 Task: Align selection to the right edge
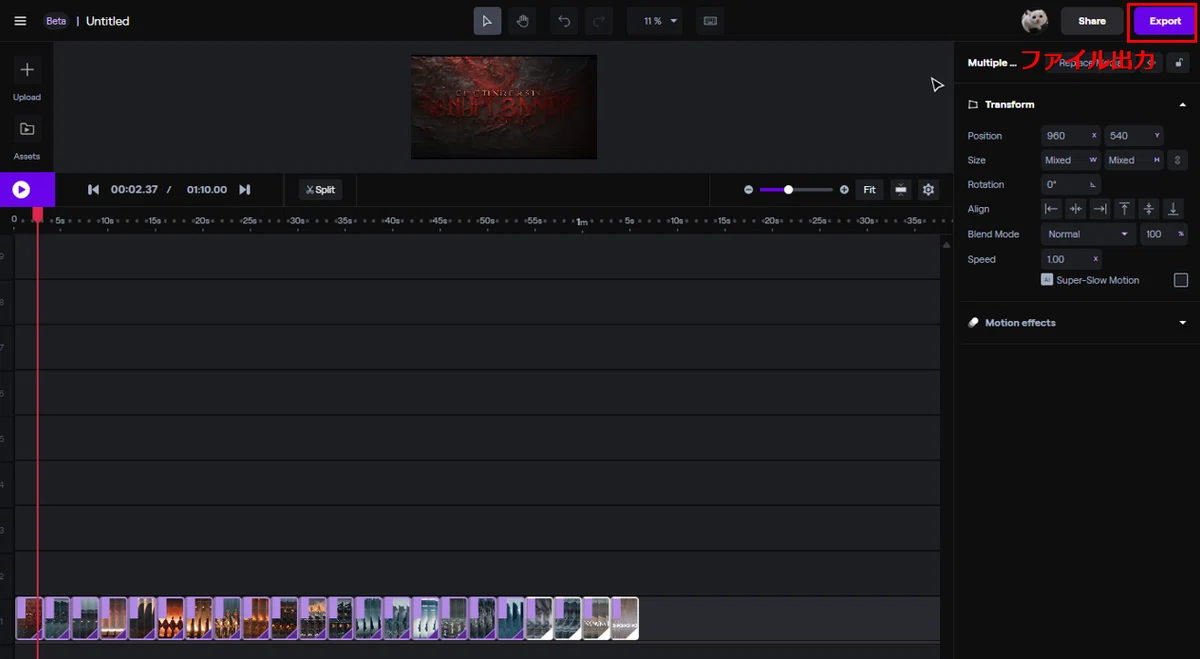[x=1100, y=209]
